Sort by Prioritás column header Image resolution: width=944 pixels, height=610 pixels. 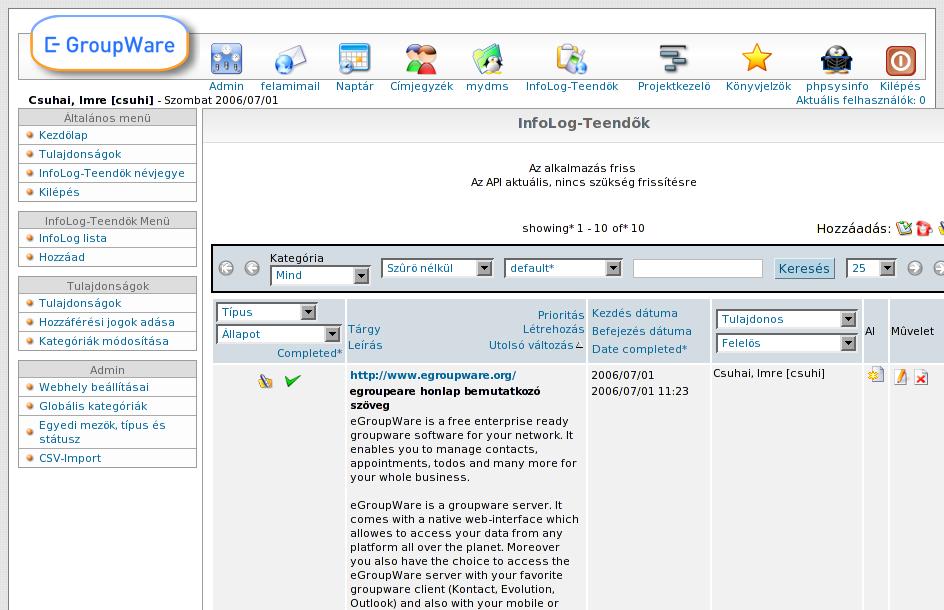(561, 315)
